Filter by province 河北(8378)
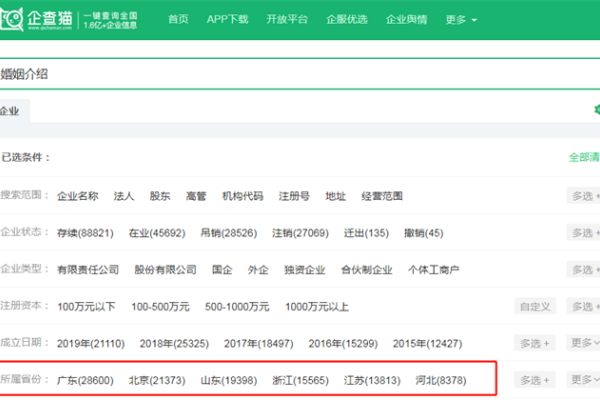Image resolution: width=600 pixels, height=400 pixels. 441,380
